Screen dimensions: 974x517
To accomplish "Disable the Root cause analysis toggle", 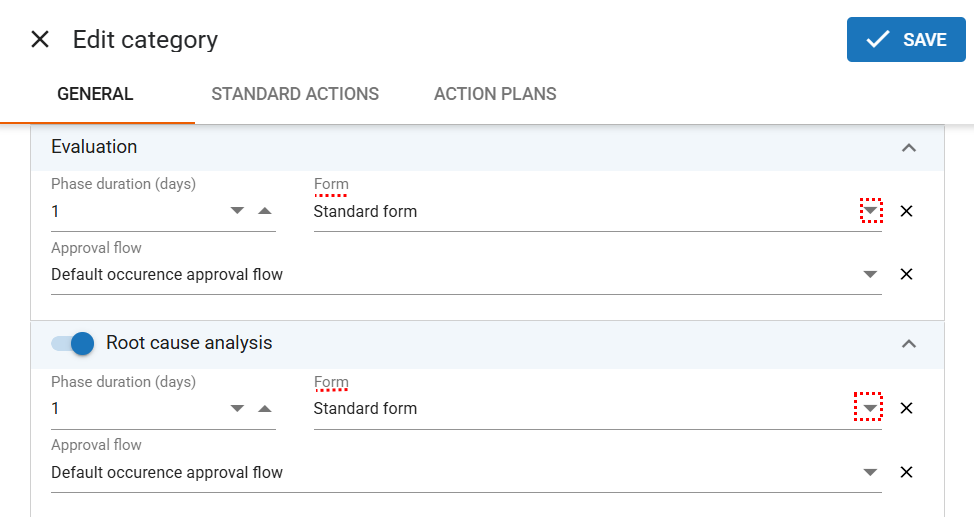I will (73, 343).
